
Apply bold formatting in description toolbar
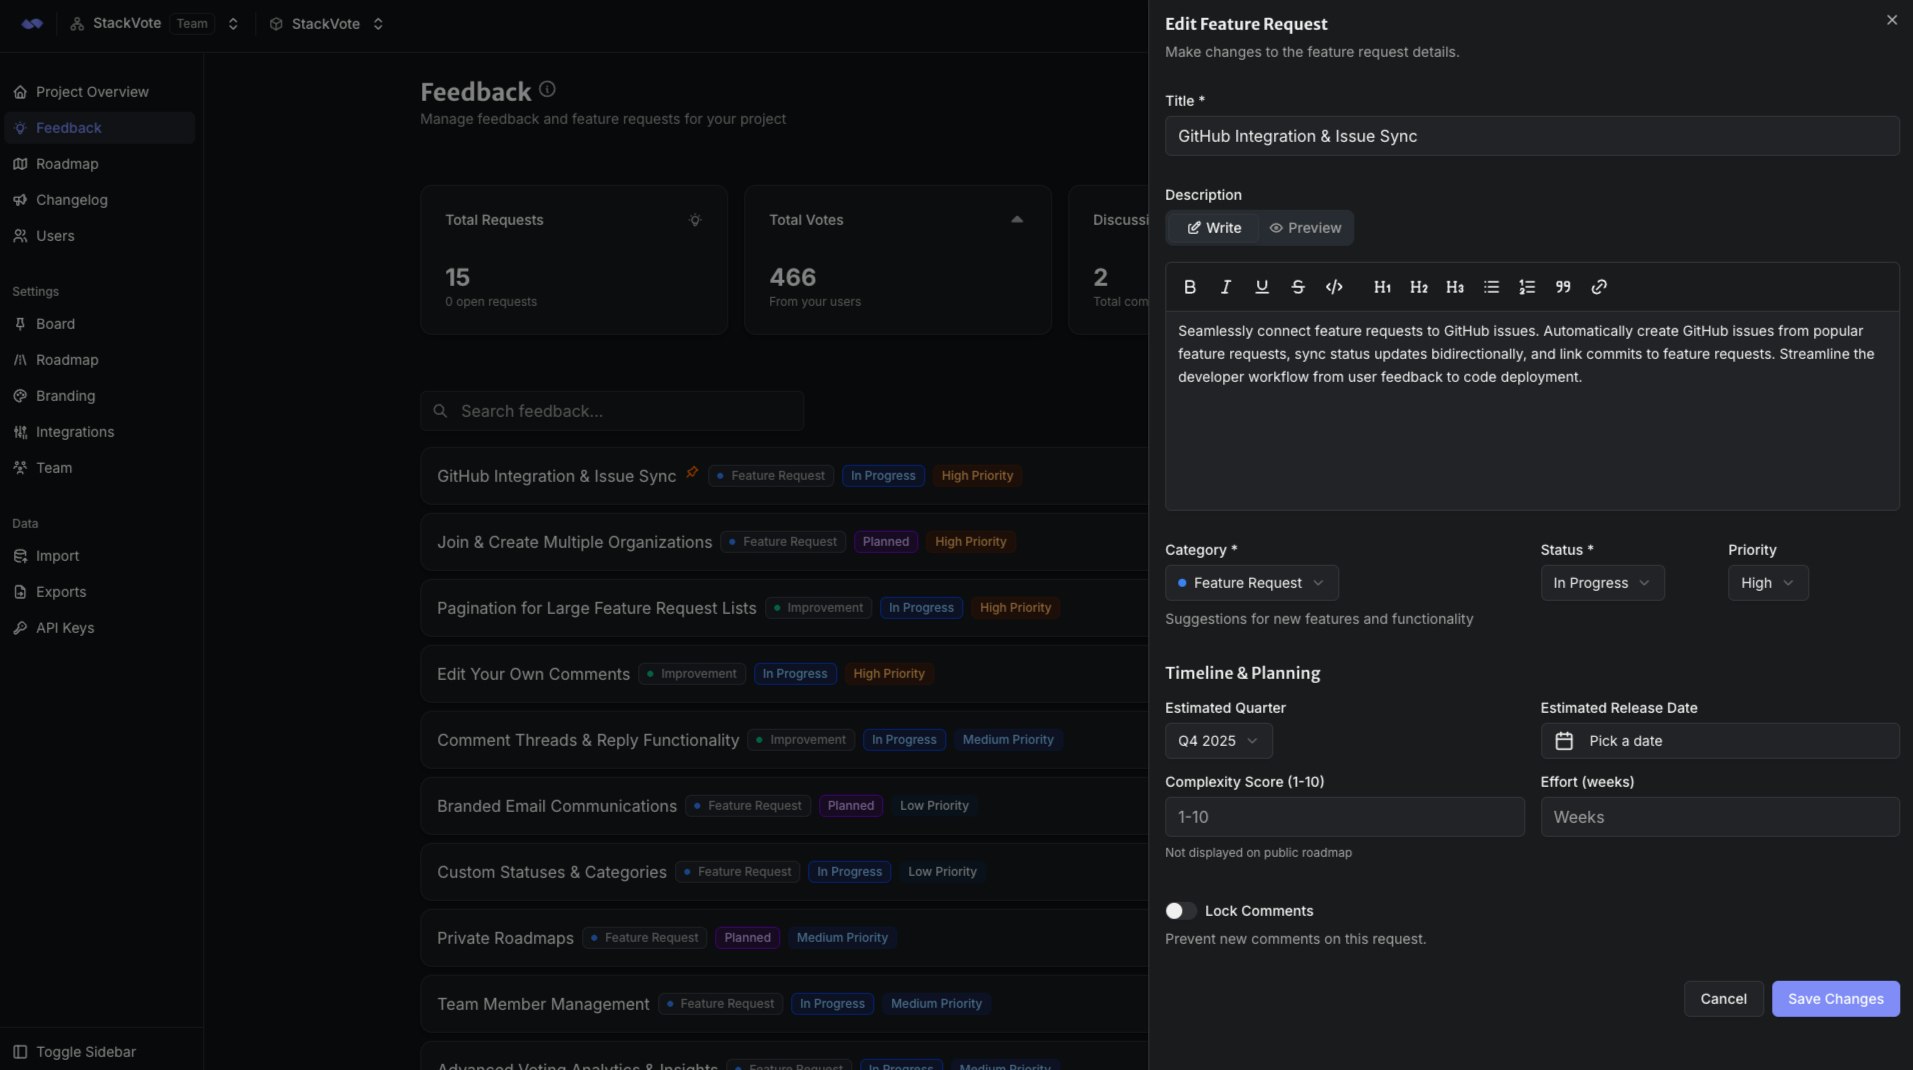click(1190, 287)
